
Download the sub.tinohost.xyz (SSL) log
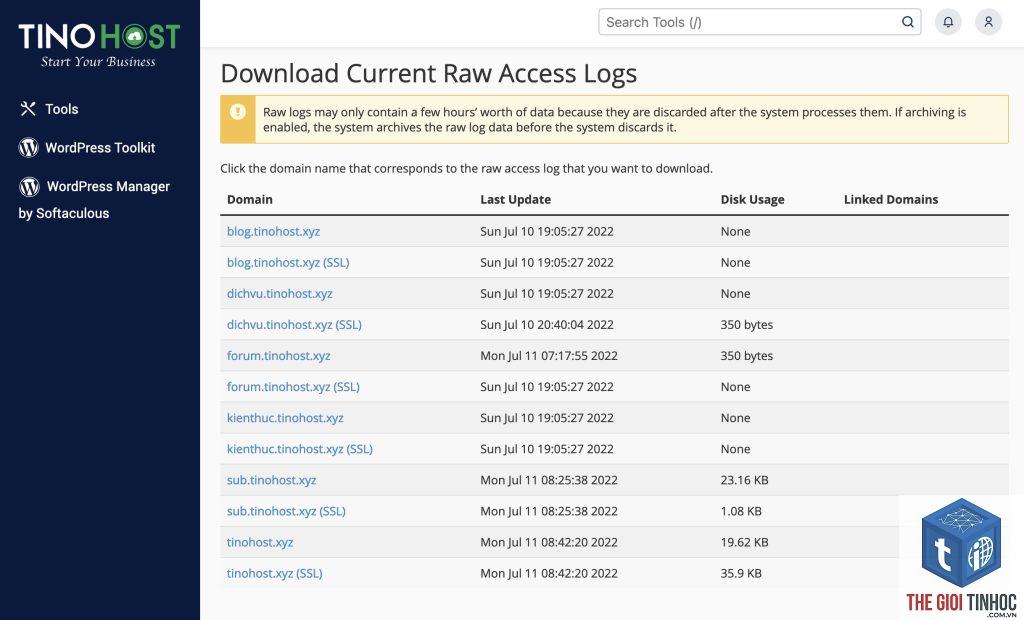286,512
